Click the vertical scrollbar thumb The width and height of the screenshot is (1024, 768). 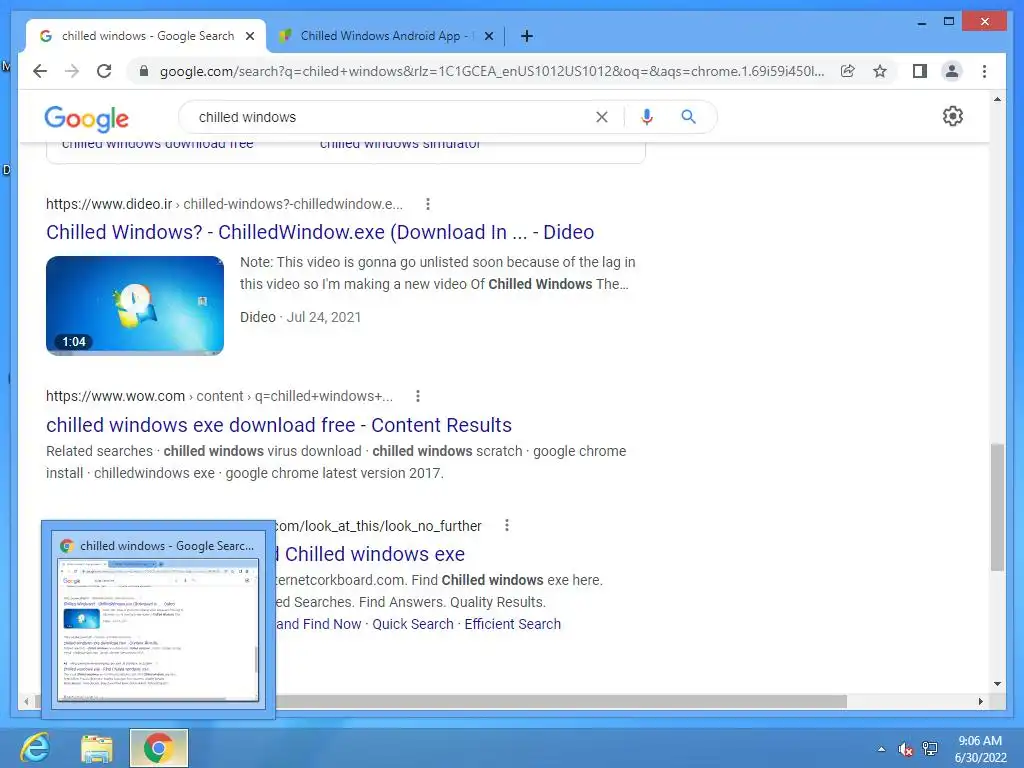pos(997,507)
